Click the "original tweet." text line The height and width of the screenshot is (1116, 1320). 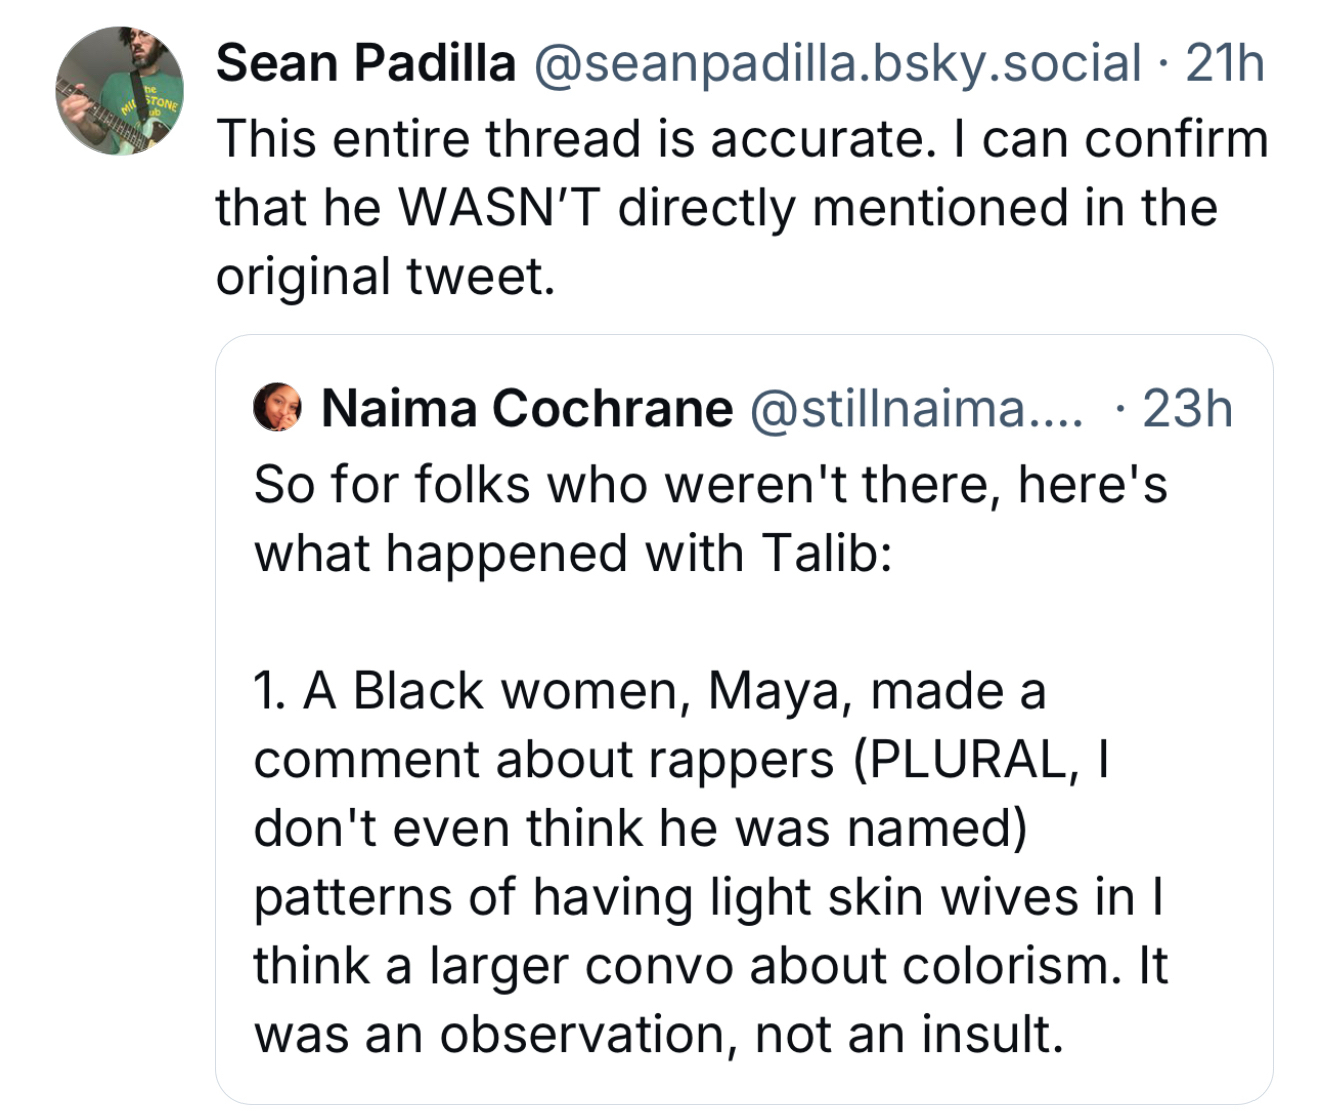(385, 277)
